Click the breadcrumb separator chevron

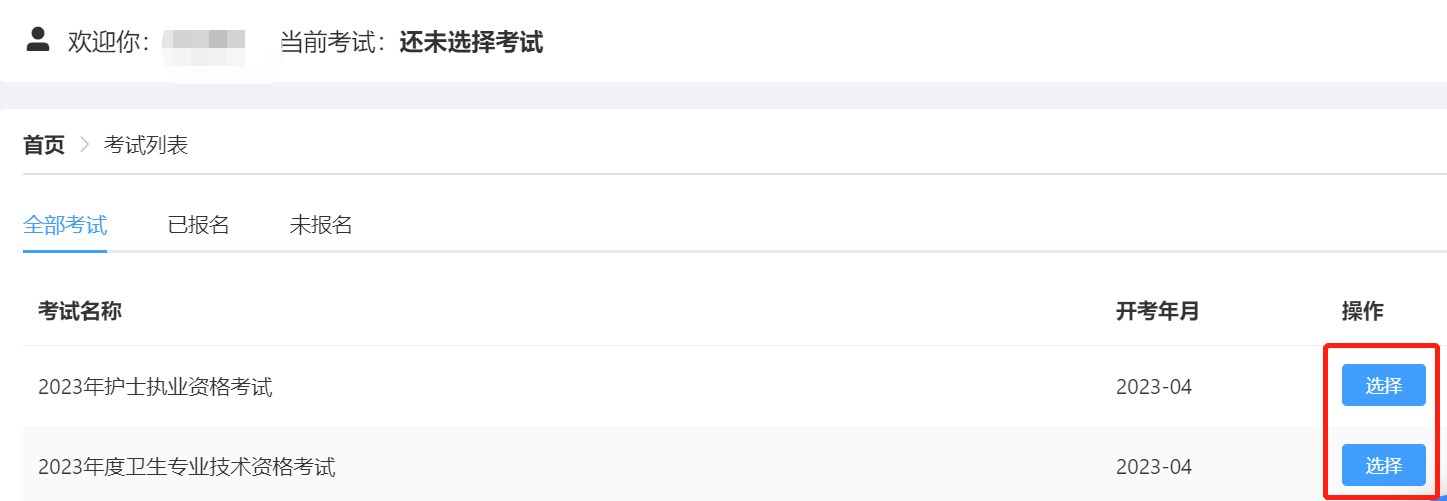(x=84, y=145)
